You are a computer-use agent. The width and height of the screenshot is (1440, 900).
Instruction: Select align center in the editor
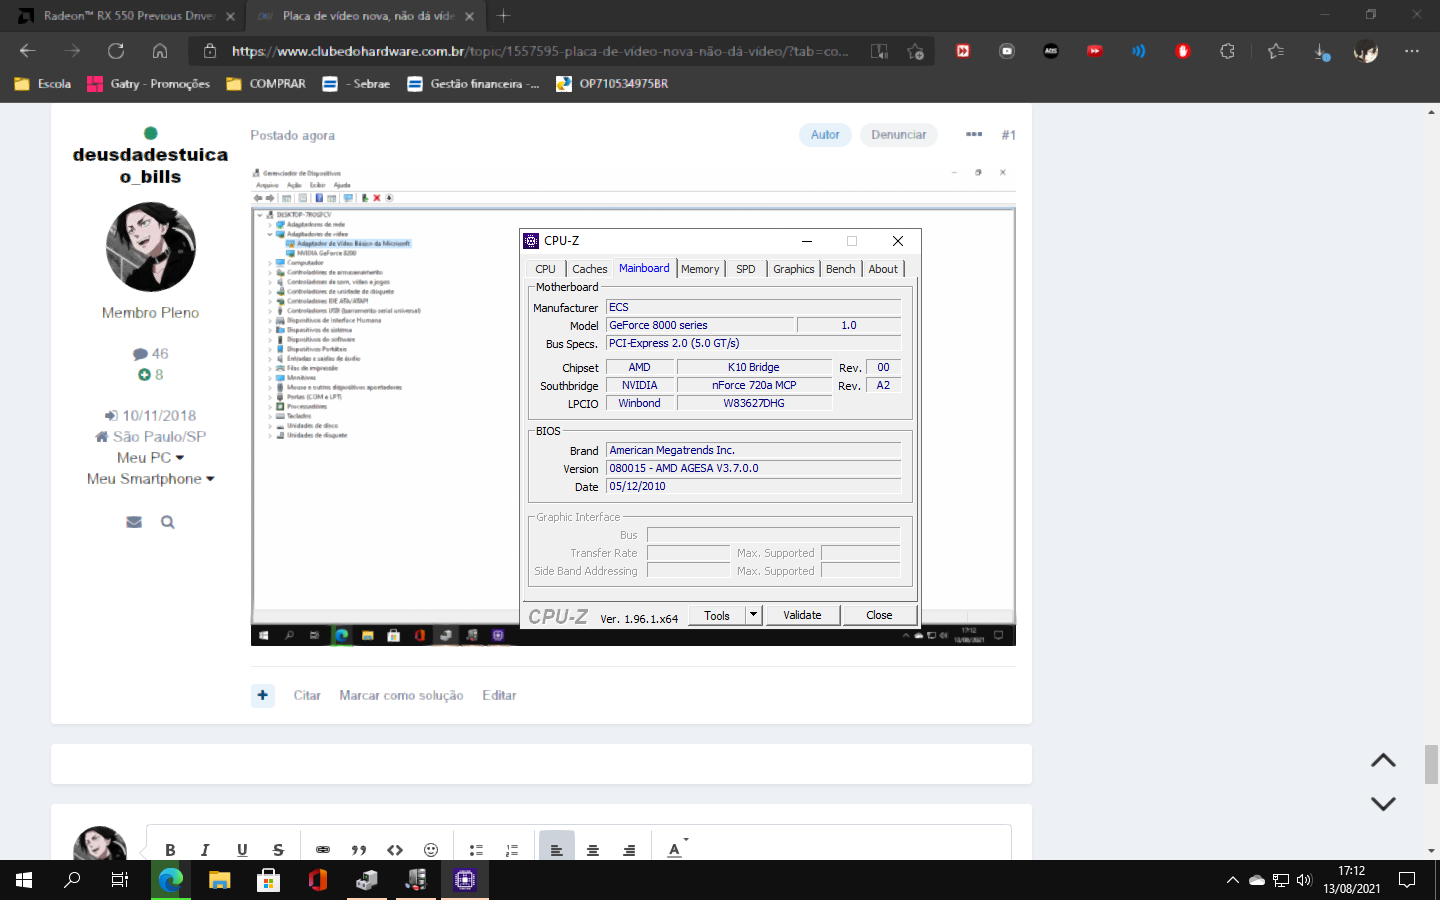[593, 850]
